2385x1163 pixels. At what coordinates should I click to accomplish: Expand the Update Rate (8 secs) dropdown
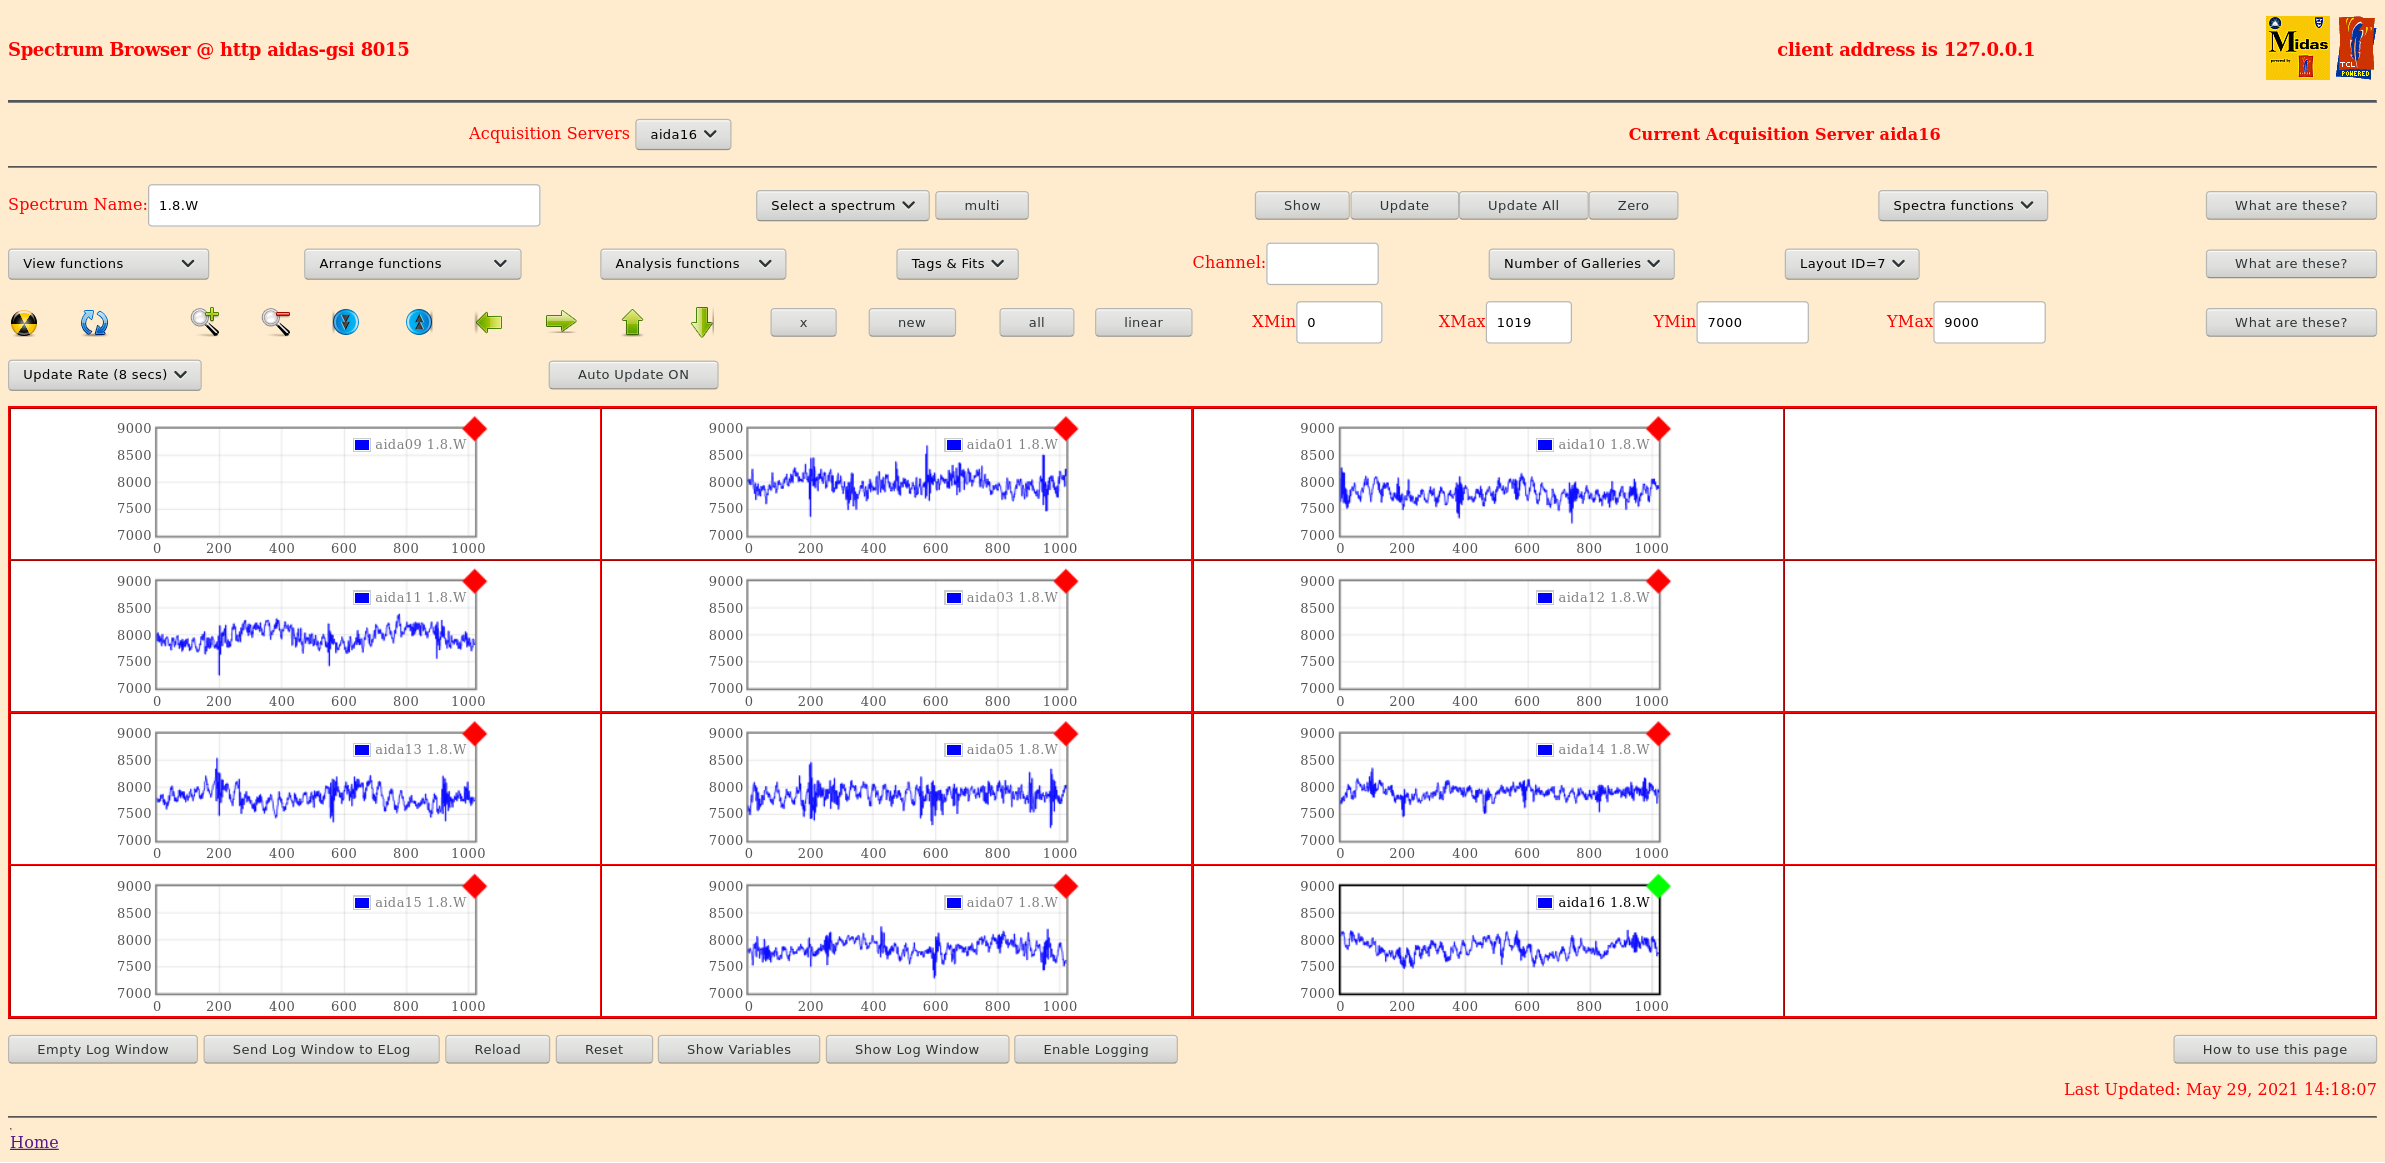click(105, 375)
